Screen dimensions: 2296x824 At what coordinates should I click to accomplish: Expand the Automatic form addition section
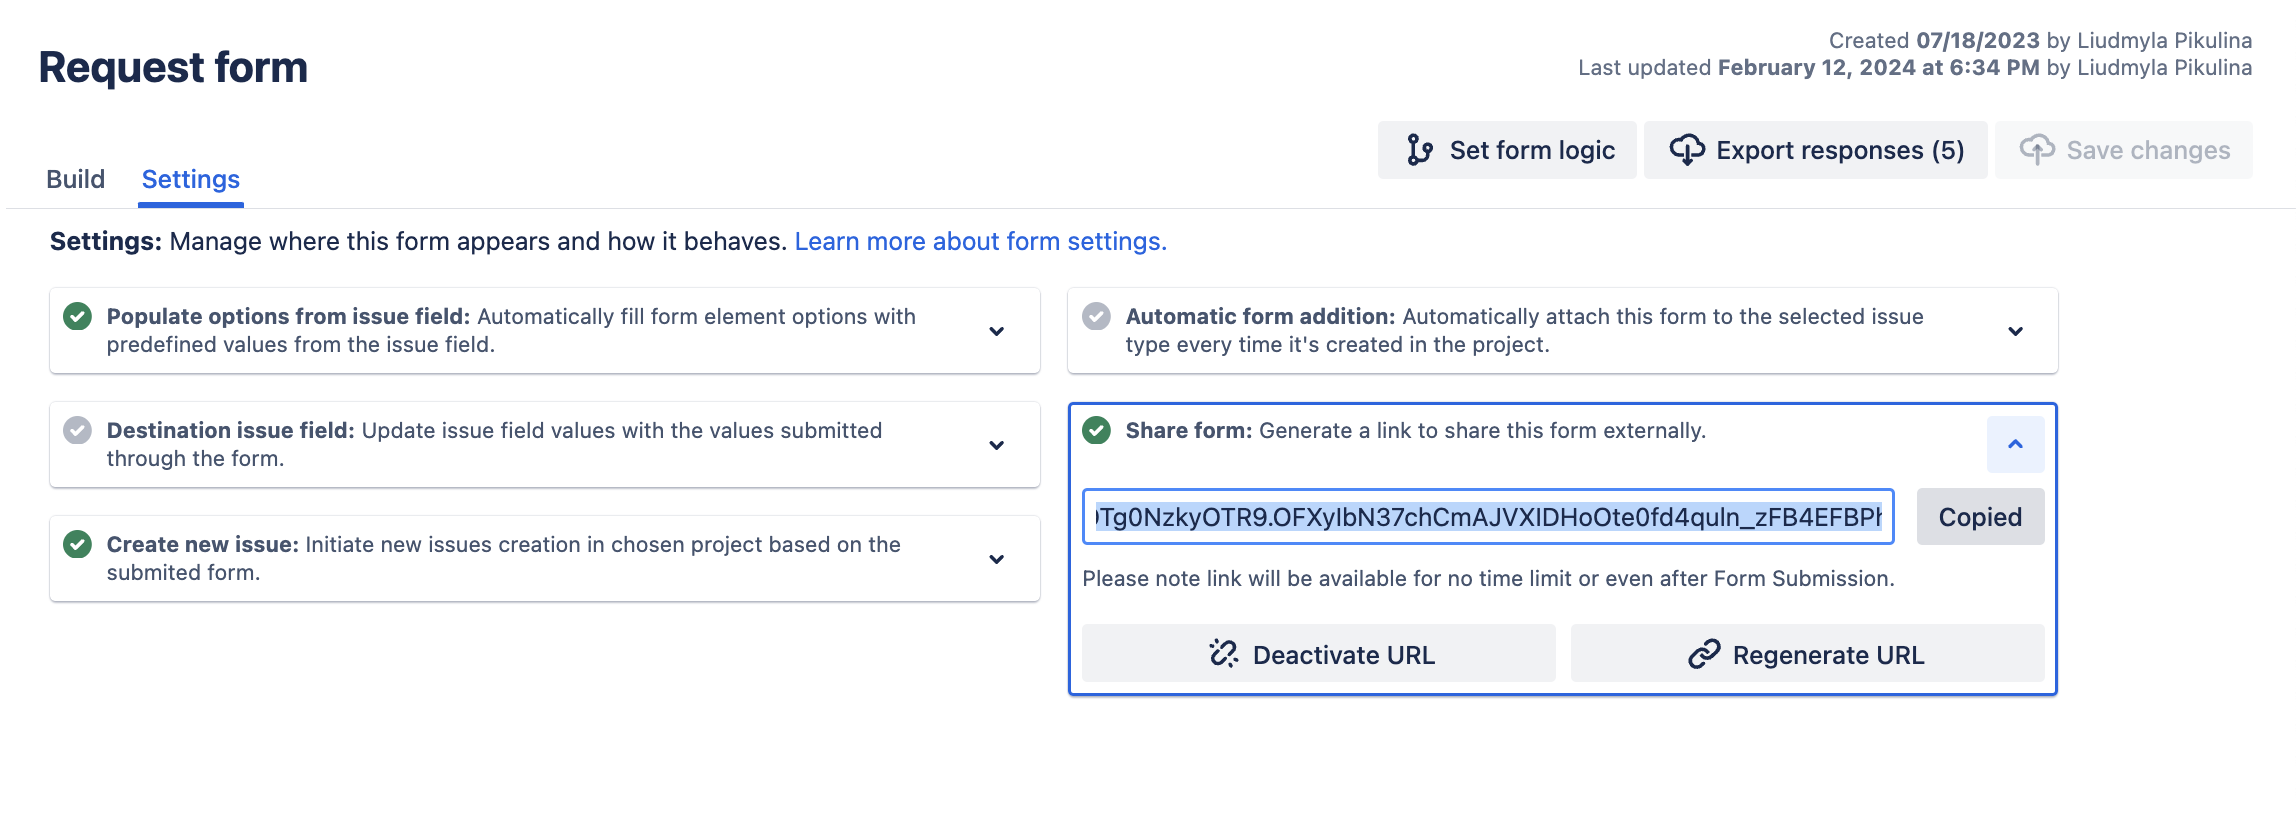pyautogui.click(x=2015, y=331)
